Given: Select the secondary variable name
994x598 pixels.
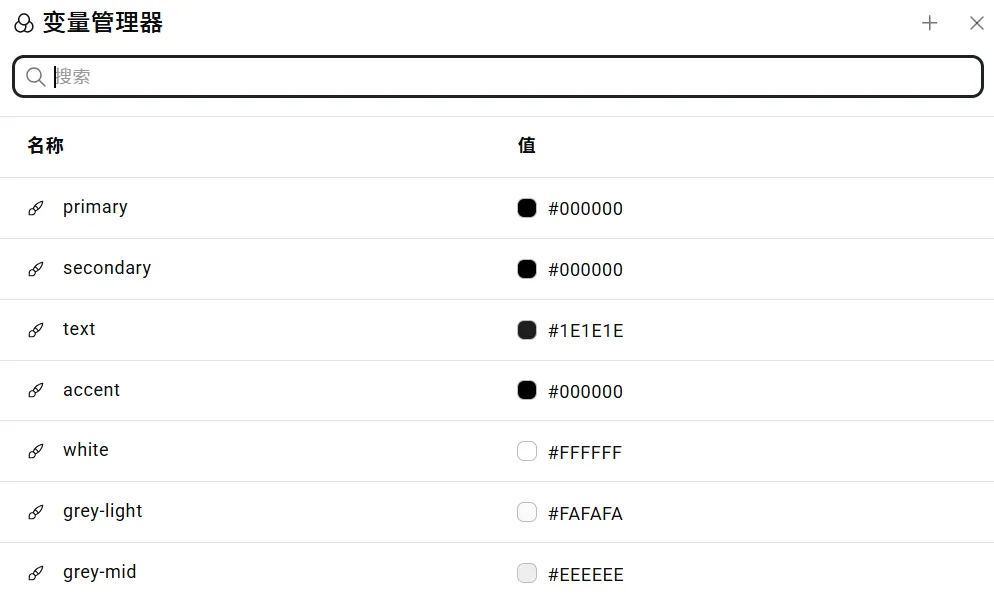Looking at the screenshot, I should coord(107,268).
